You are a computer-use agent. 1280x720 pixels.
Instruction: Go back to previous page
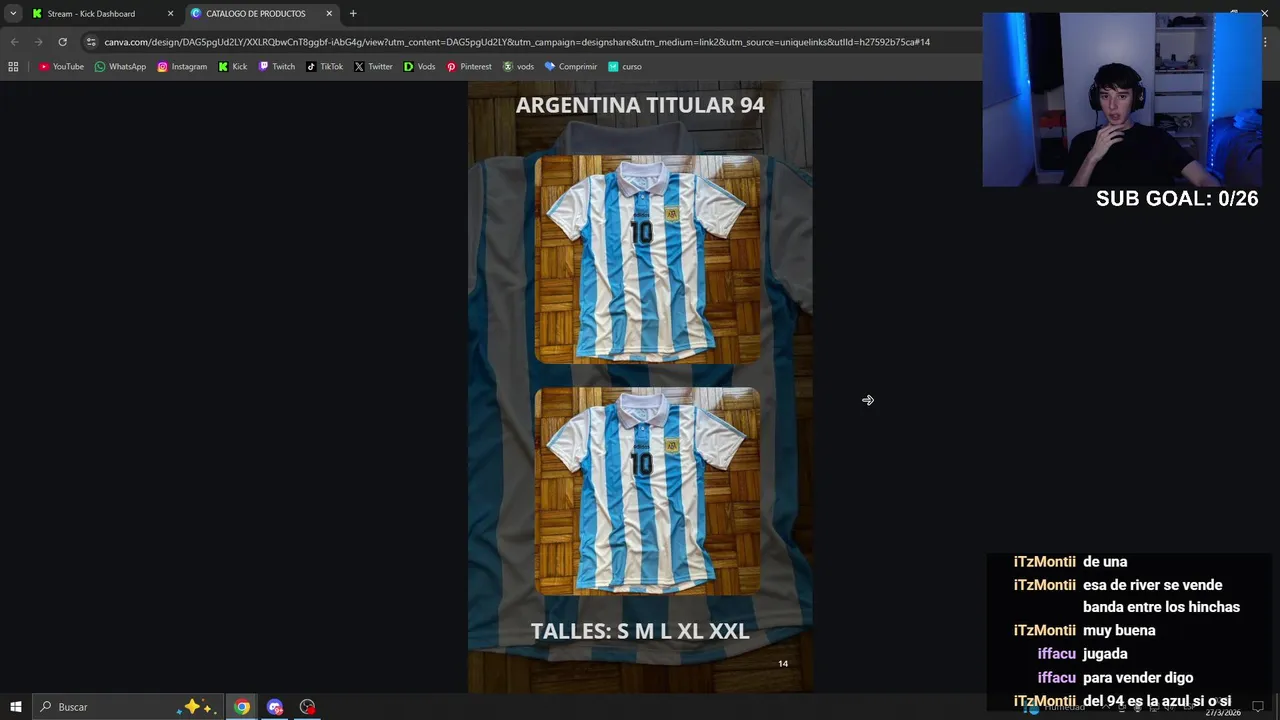tap(14, 42)
